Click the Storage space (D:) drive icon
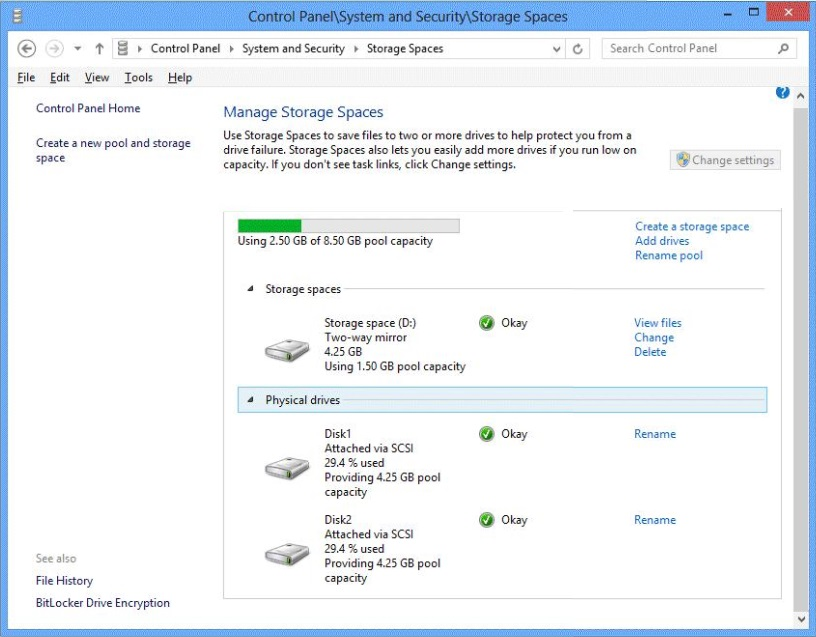This screenshot has width=816, height=637. 287,350
